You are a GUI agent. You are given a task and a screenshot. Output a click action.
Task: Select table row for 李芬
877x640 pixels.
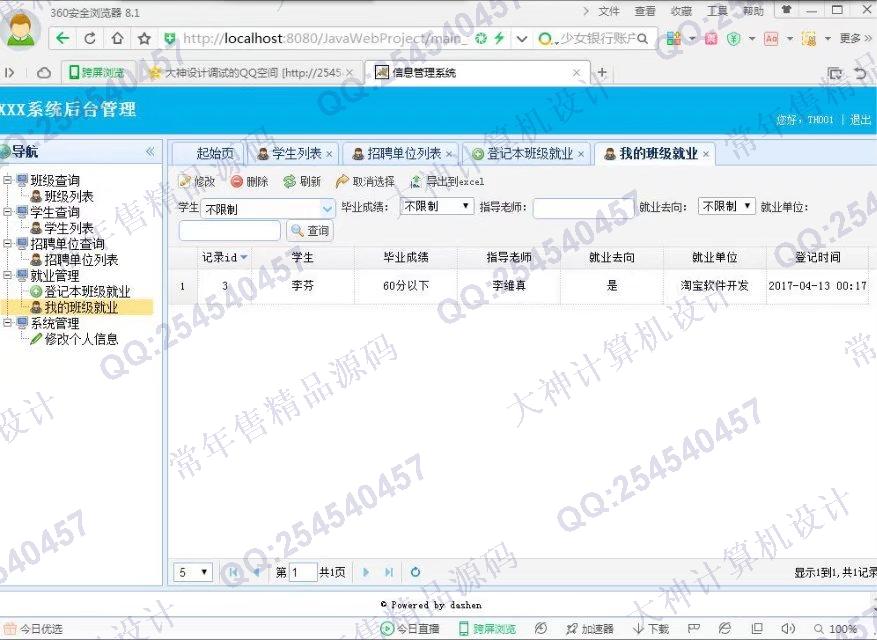pos(518,286)
